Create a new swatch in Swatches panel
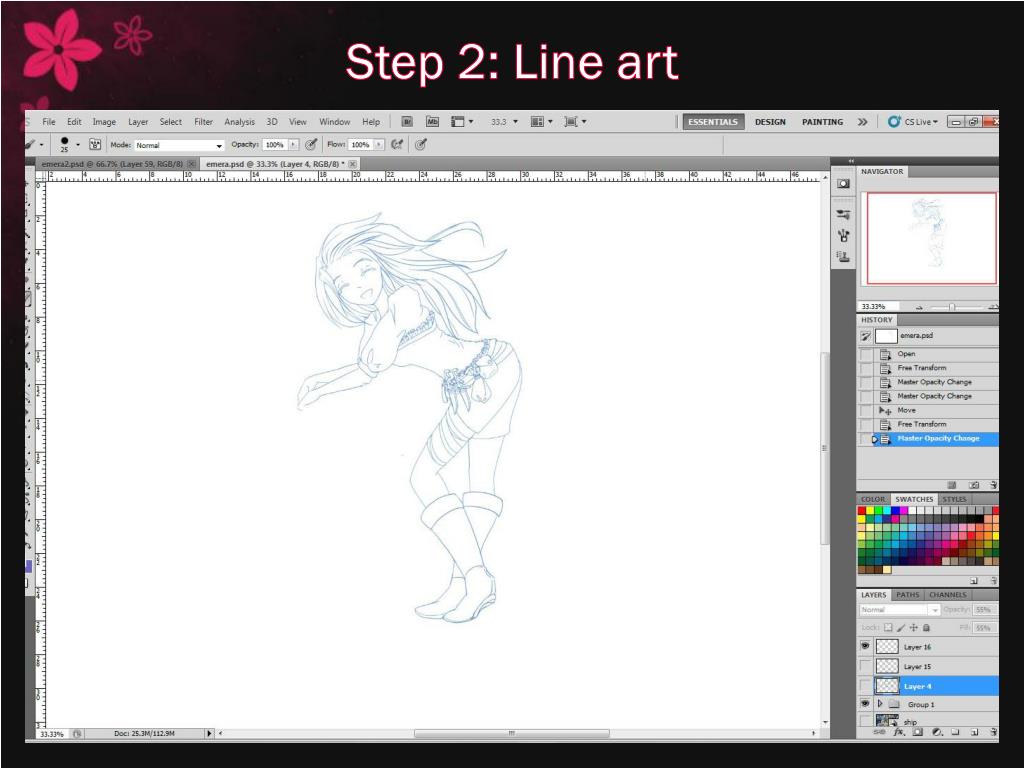The height and width of the screenshot is (768, 1024). [974, 581]
